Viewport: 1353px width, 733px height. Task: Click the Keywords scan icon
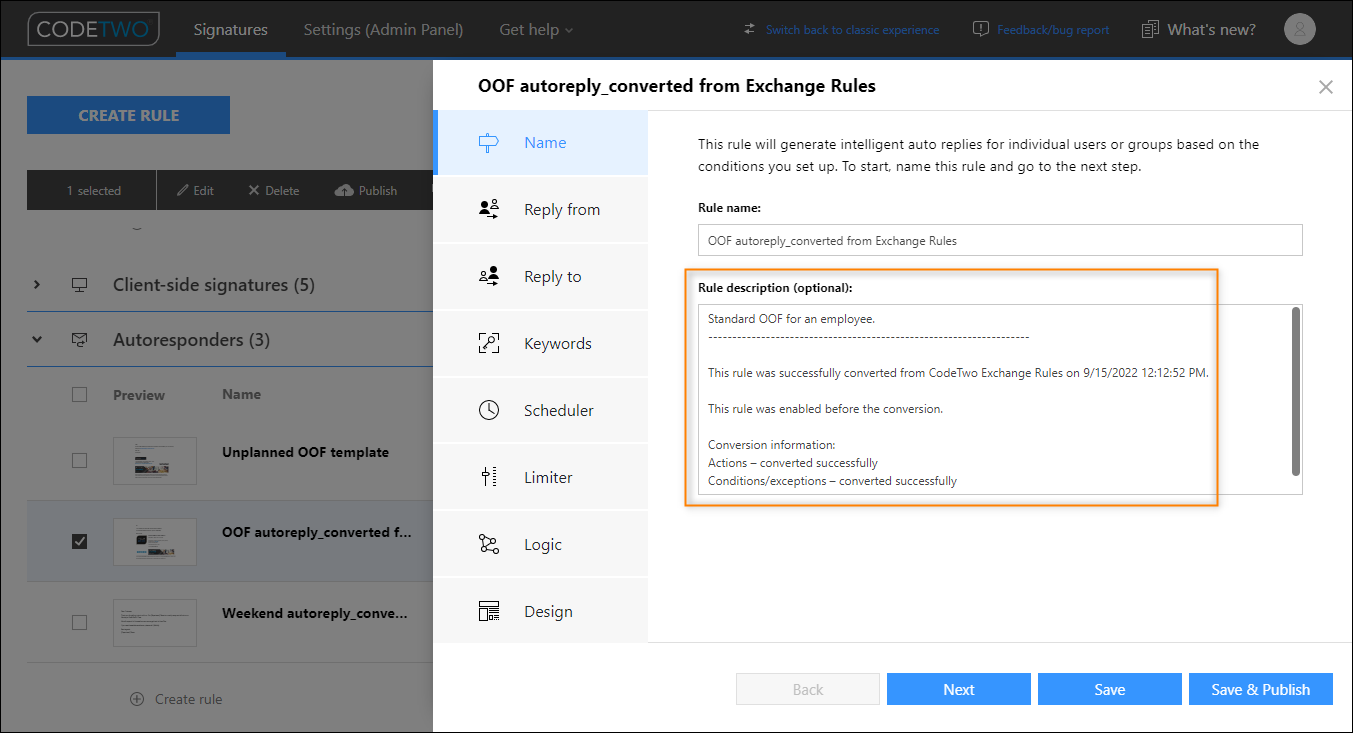pyautogui.click(x=488, y=343)
